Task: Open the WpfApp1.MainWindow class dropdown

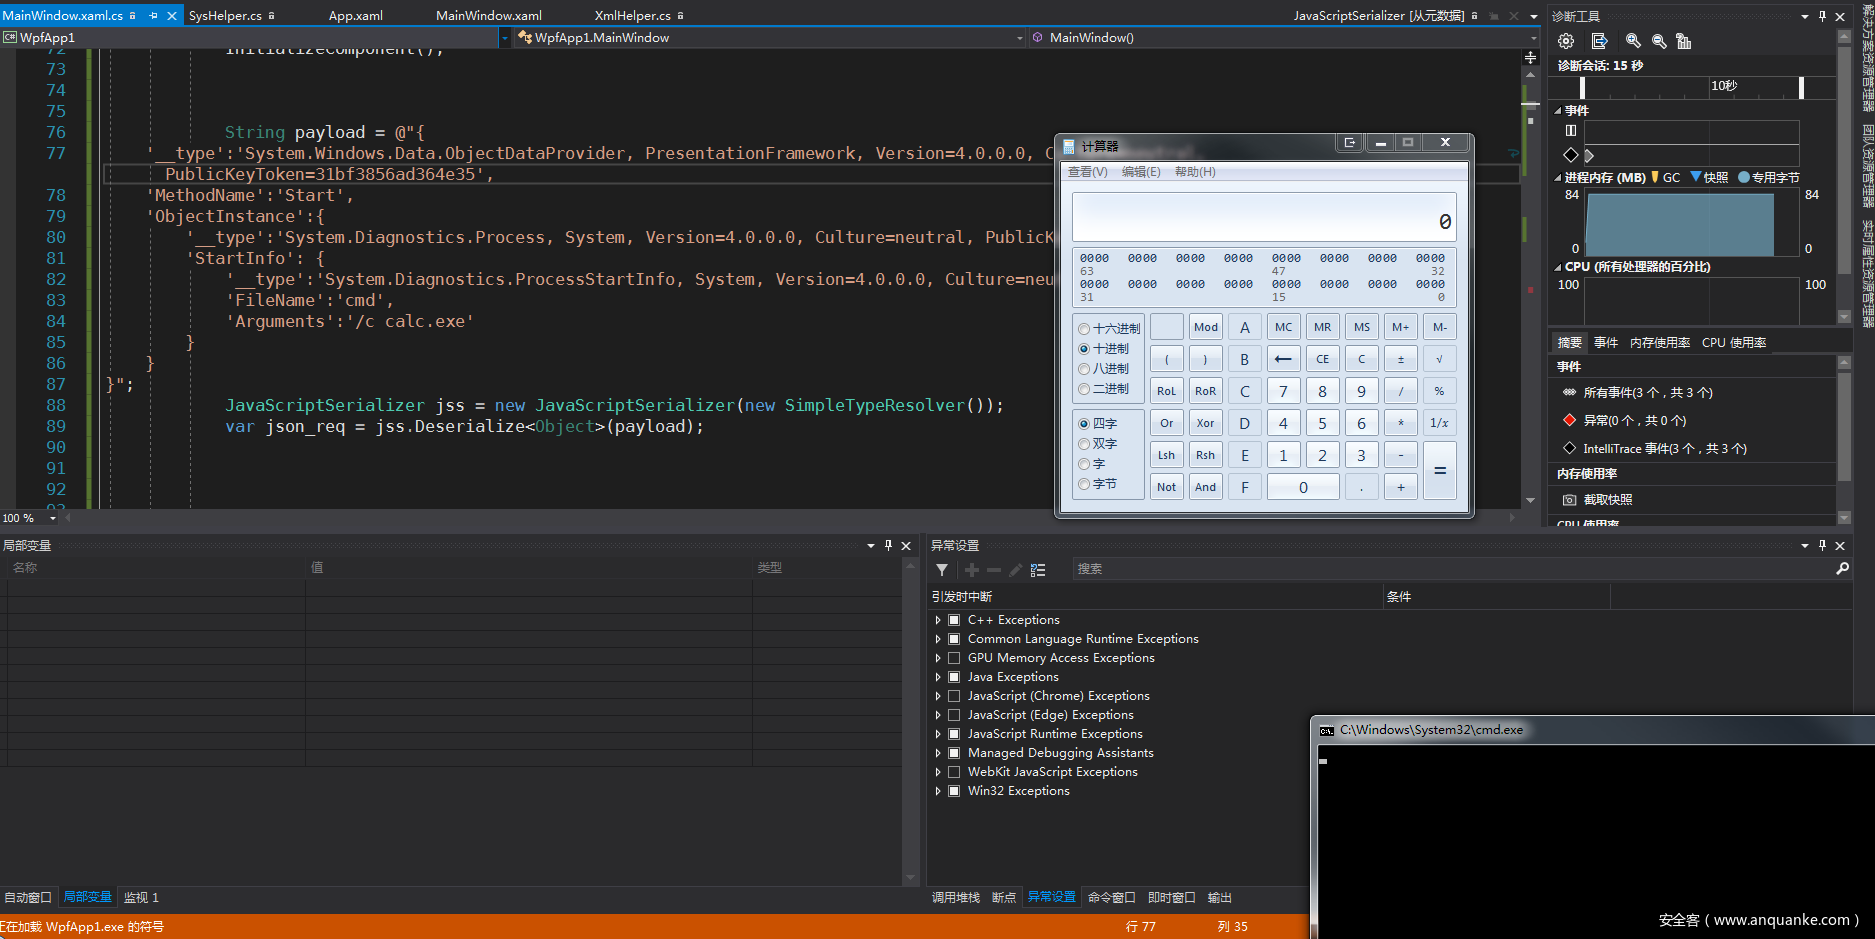Action: click(x=1019, y=38)
